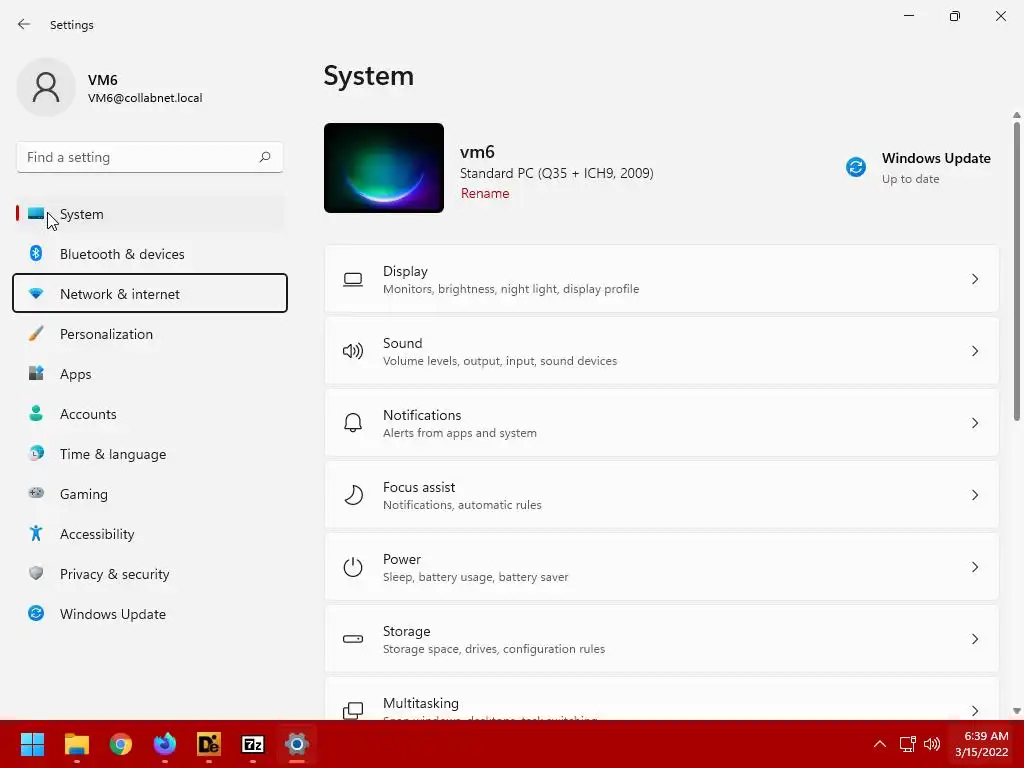Screen dimensions: 1024x768
Task: Expand the Multitasking chevron
Action: pos(974,711)
